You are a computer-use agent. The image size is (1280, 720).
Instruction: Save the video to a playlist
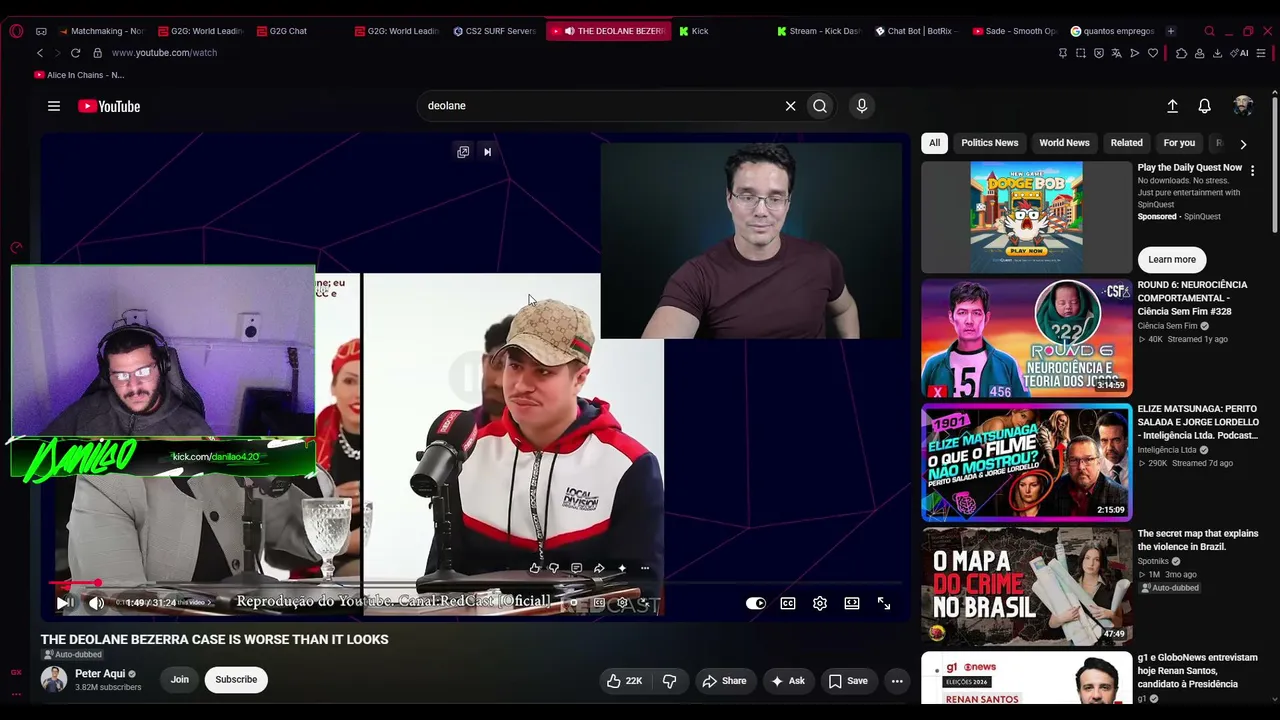(848, 681)
